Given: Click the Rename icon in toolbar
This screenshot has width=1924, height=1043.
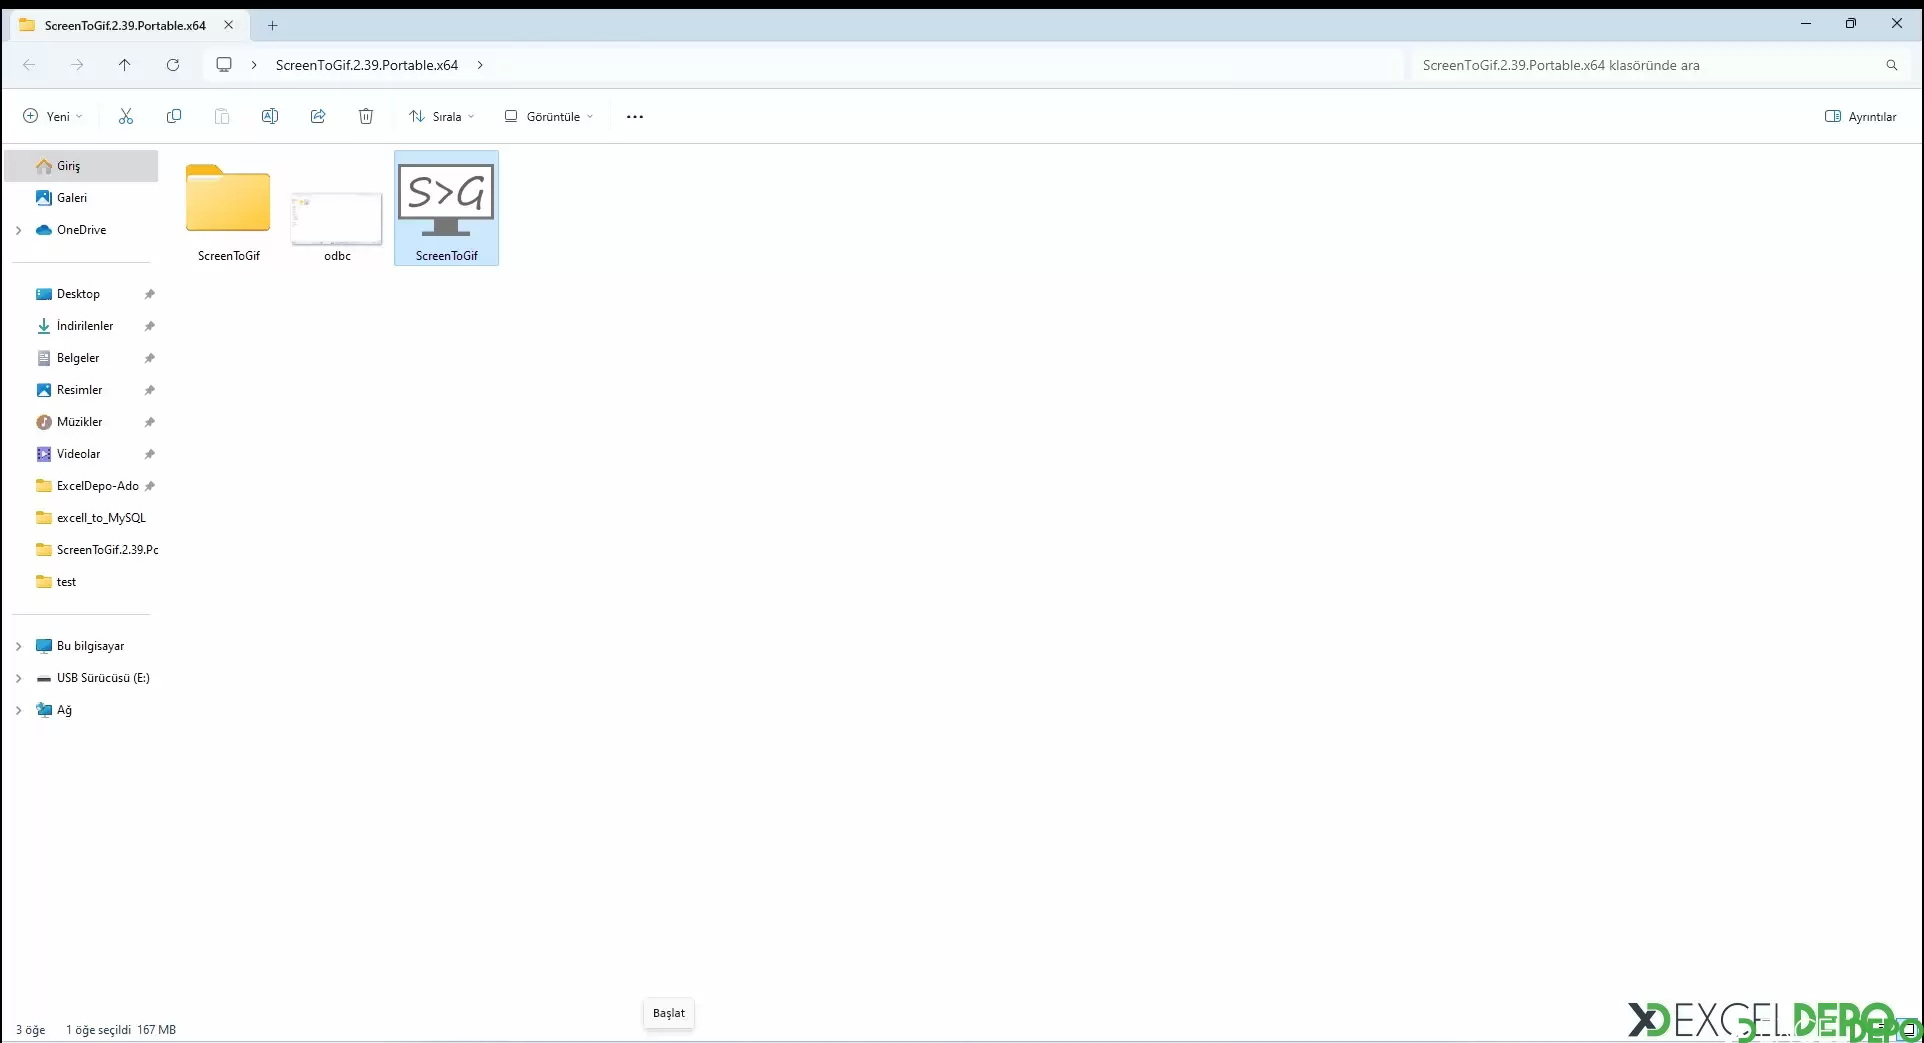Looking at the screenshot, I should [x=270, y=117].
